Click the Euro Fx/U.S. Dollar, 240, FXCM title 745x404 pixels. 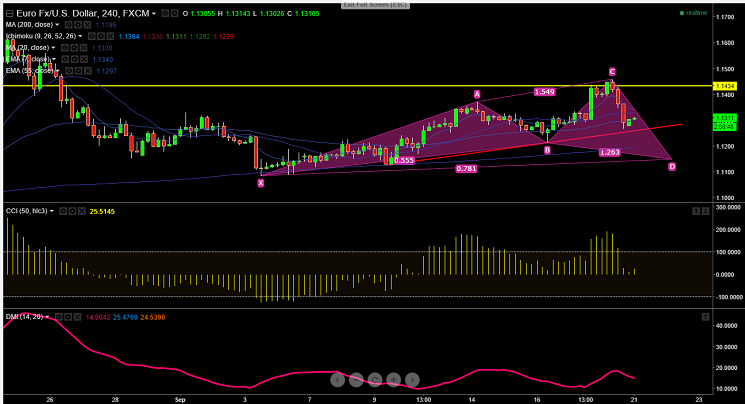click(x=83, y=14)
